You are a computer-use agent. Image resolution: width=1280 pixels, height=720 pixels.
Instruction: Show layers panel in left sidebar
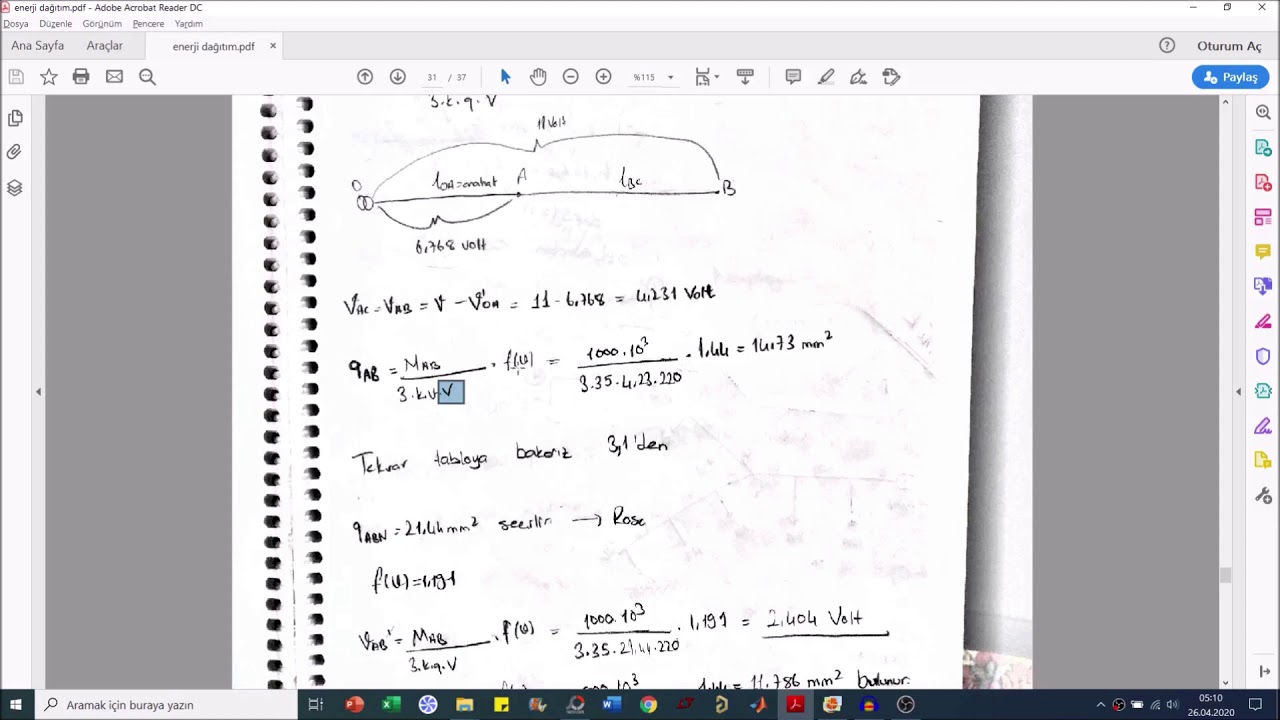point(15,188)
